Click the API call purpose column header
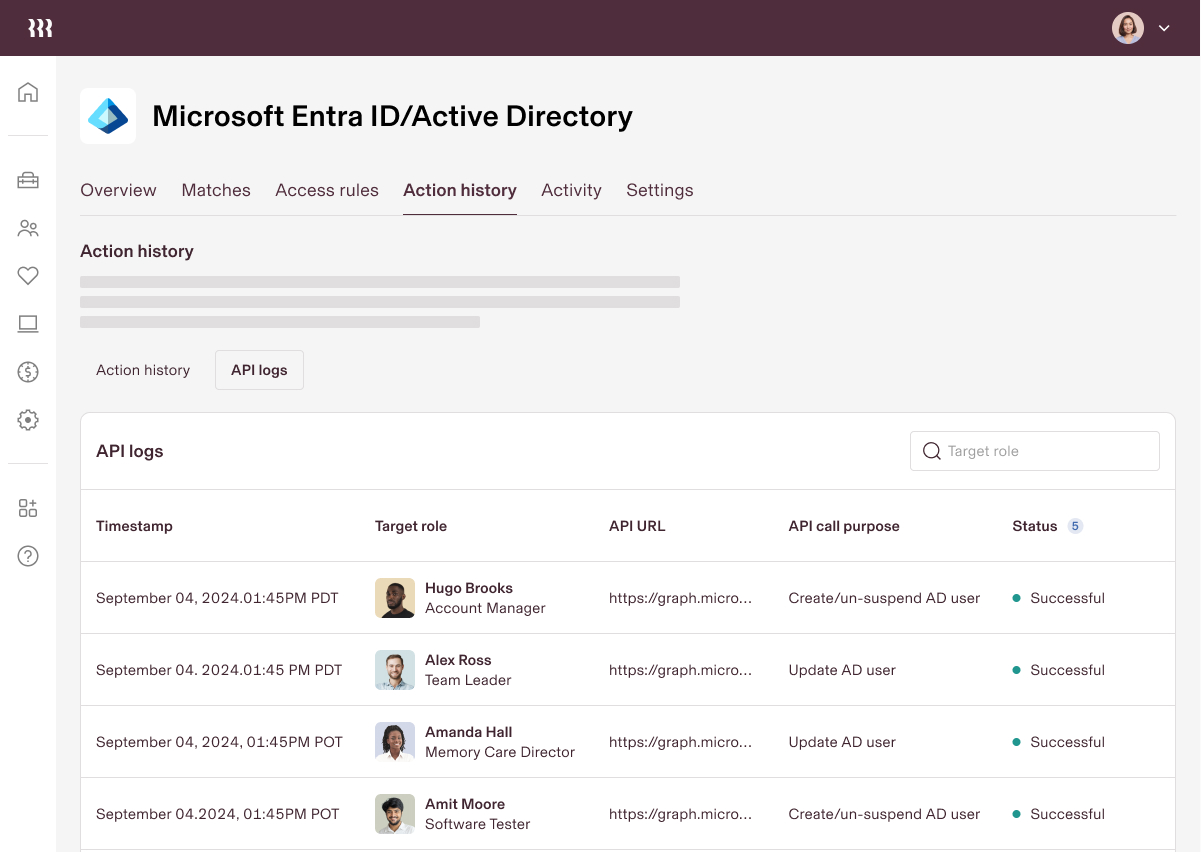1201x852 pixels. pyautogui.click(x=844, y=526)
